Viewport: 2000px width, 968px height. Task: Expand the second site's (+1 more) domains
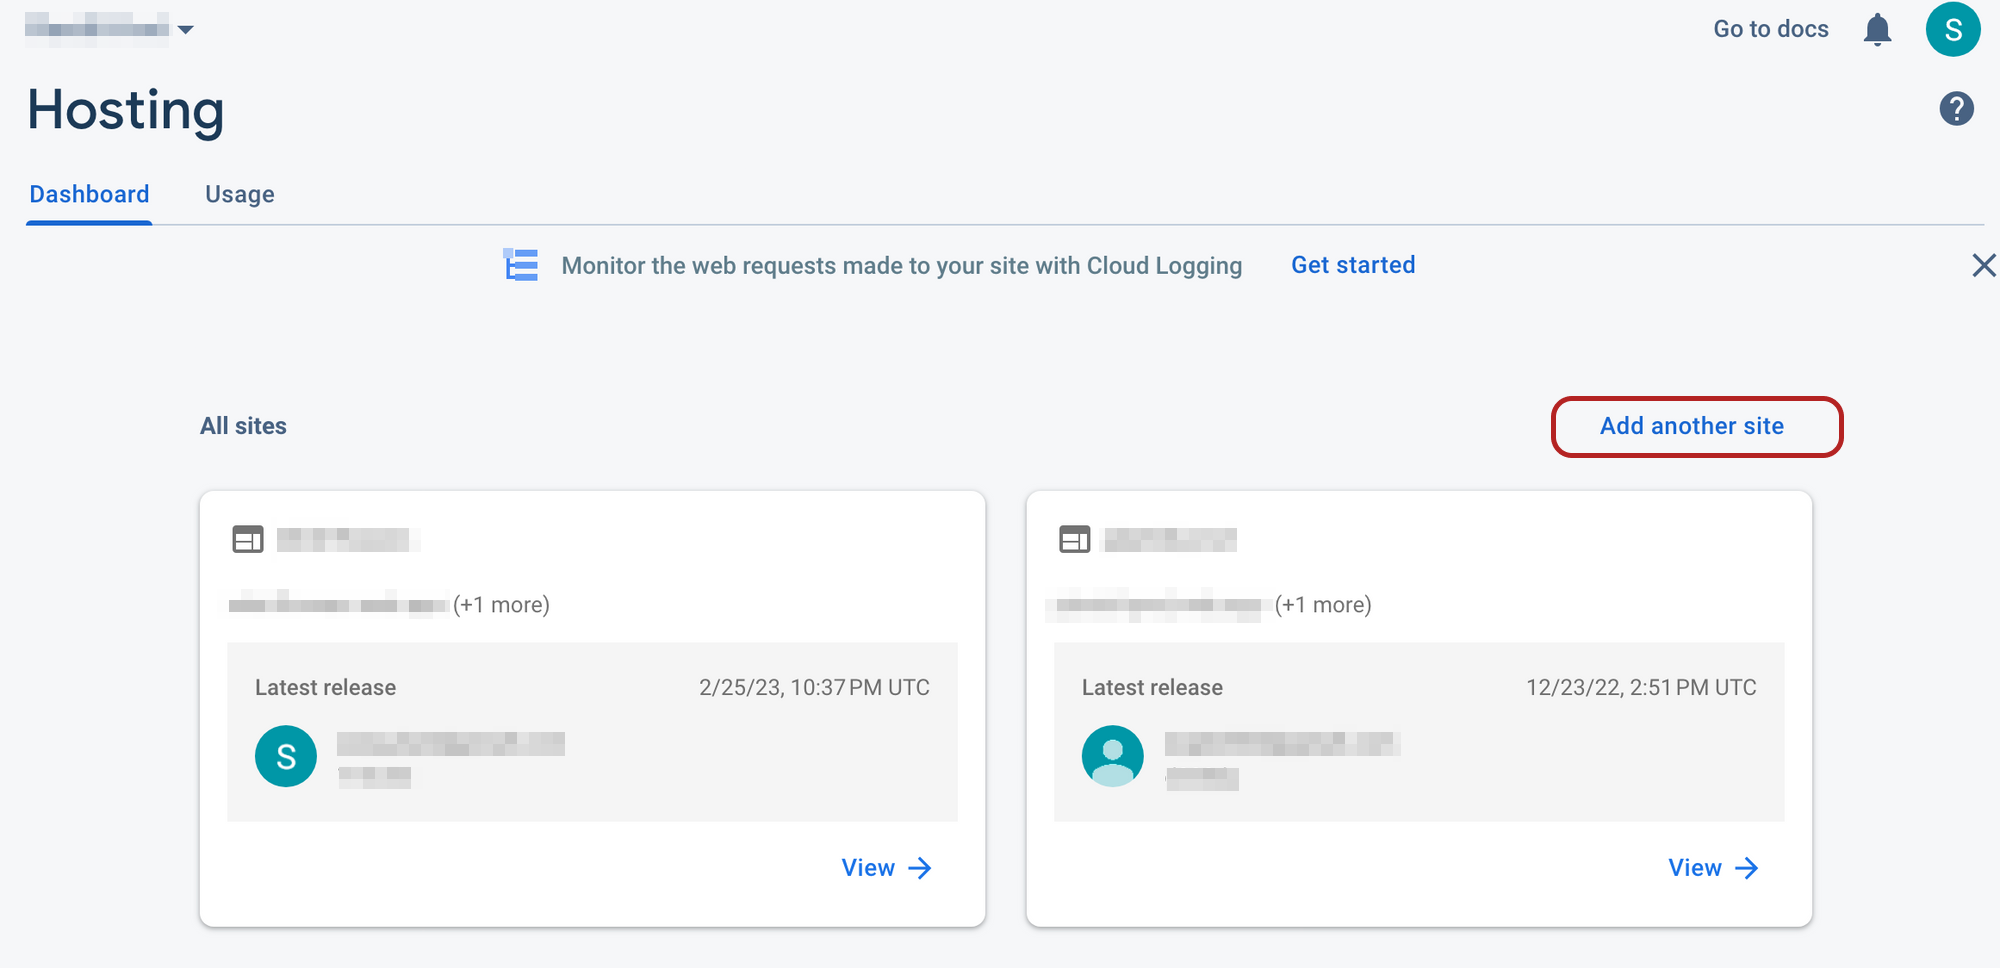1323,605
